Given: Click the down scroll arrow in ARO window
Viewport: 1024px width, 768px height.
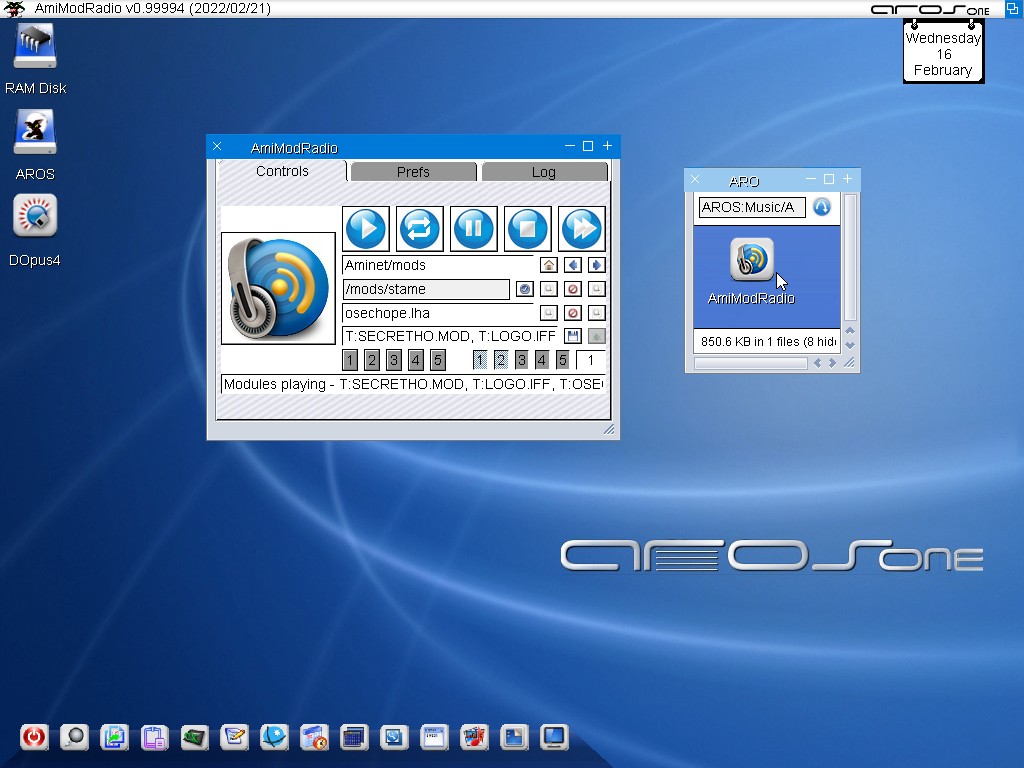Looking at the screenshot, I should coord(850,345).
